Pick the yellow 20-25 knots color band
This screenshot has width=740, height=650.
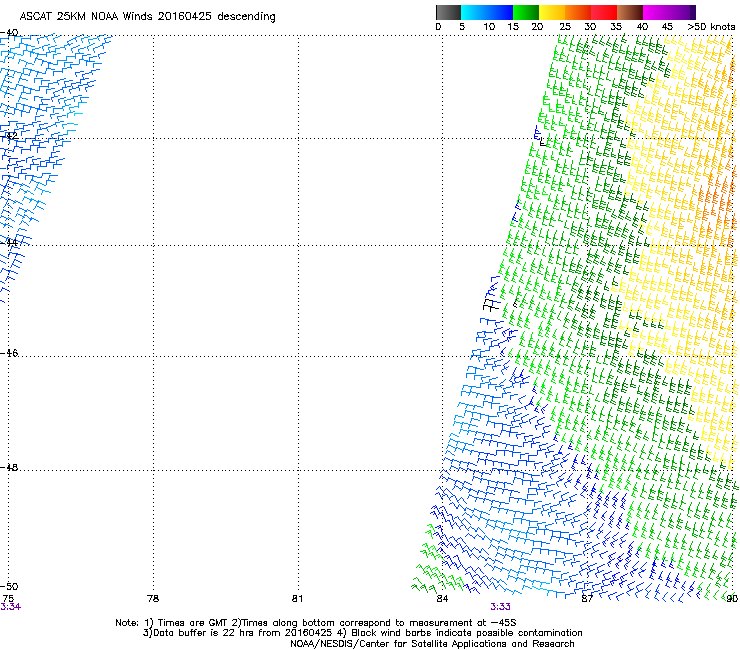pos(552,12)
